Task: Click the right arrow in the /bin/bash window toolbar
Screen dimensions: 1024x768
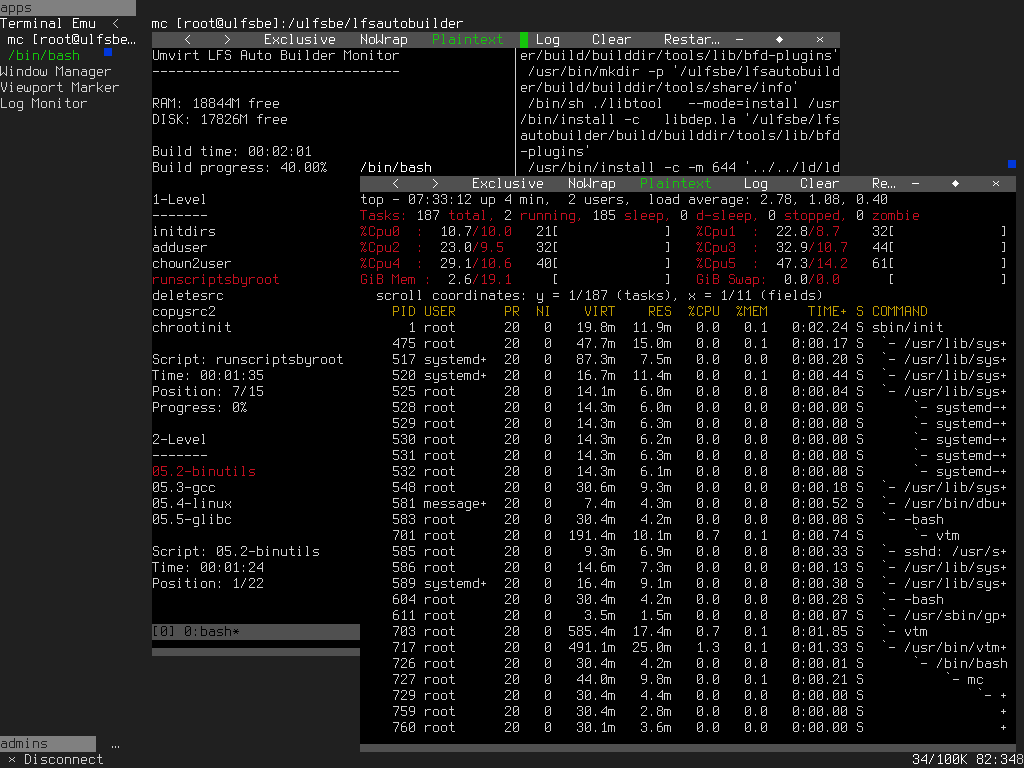Action: click(x=436, y=184)
